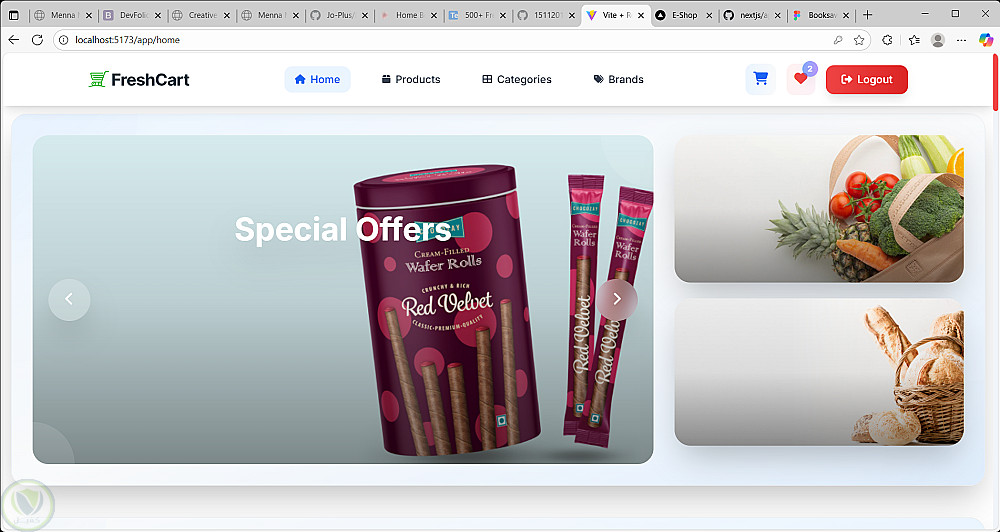Open the browser extensions icon
The height and width of the screenshot is (532, 1000).
point(887,40)
